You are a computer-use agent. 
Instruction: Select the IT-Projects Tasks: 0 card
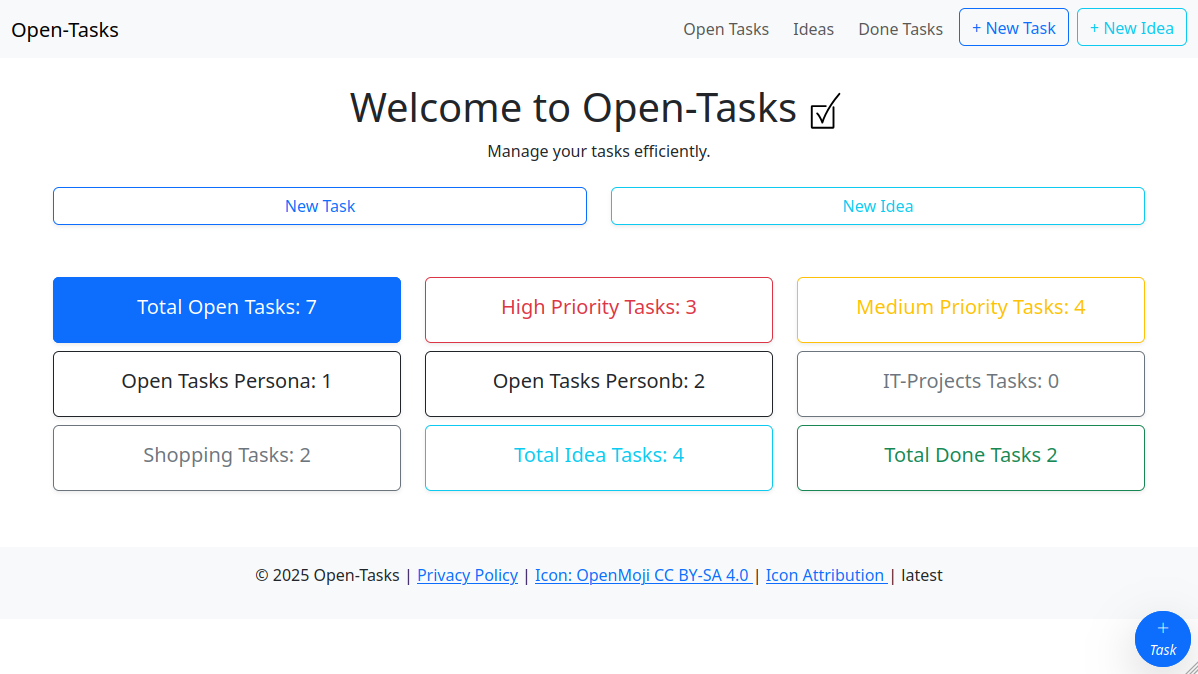tap(970, 383)
